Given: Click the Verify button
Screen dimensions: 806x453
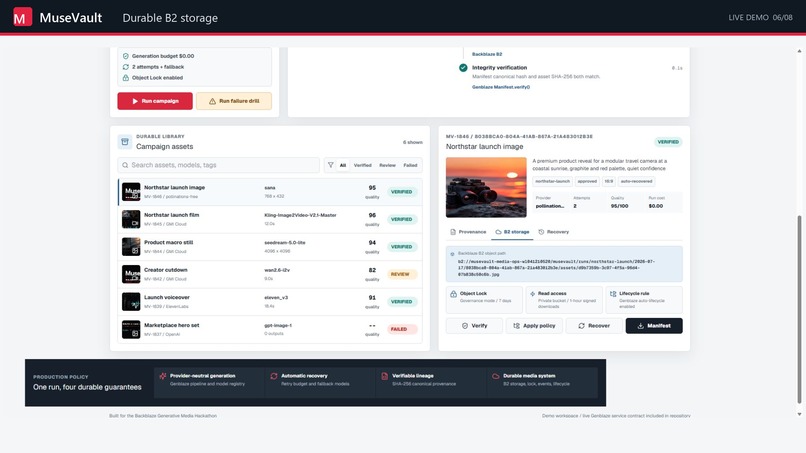Looking at the screenshot, I should 474,326.
